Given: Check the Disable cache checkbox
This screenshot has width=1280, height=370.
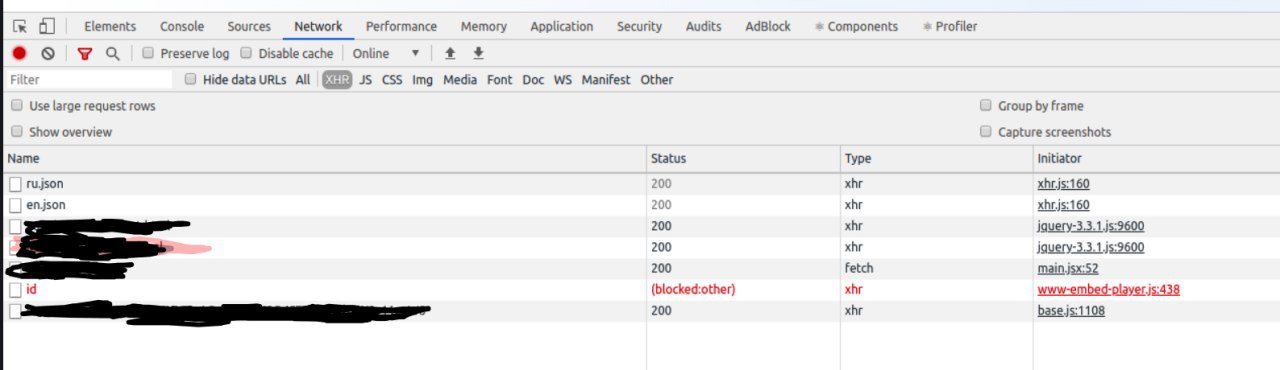Looking at the screenshot, I should pyautogui.click(x=247, y=53).
